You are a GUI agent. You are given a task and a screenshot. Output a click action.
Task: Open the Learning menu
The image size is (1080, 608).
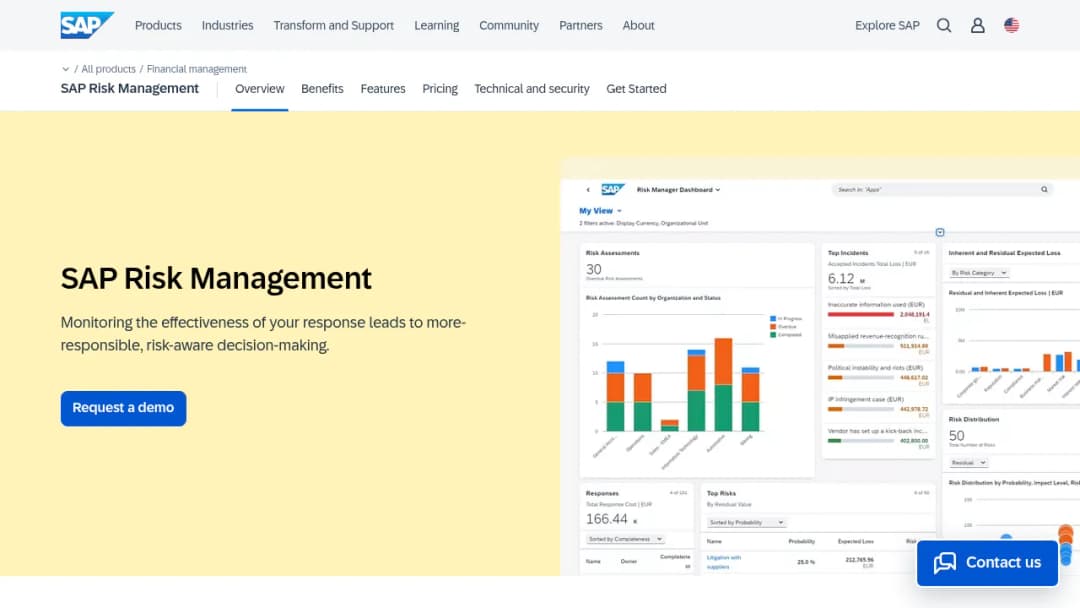coord(437,25)
